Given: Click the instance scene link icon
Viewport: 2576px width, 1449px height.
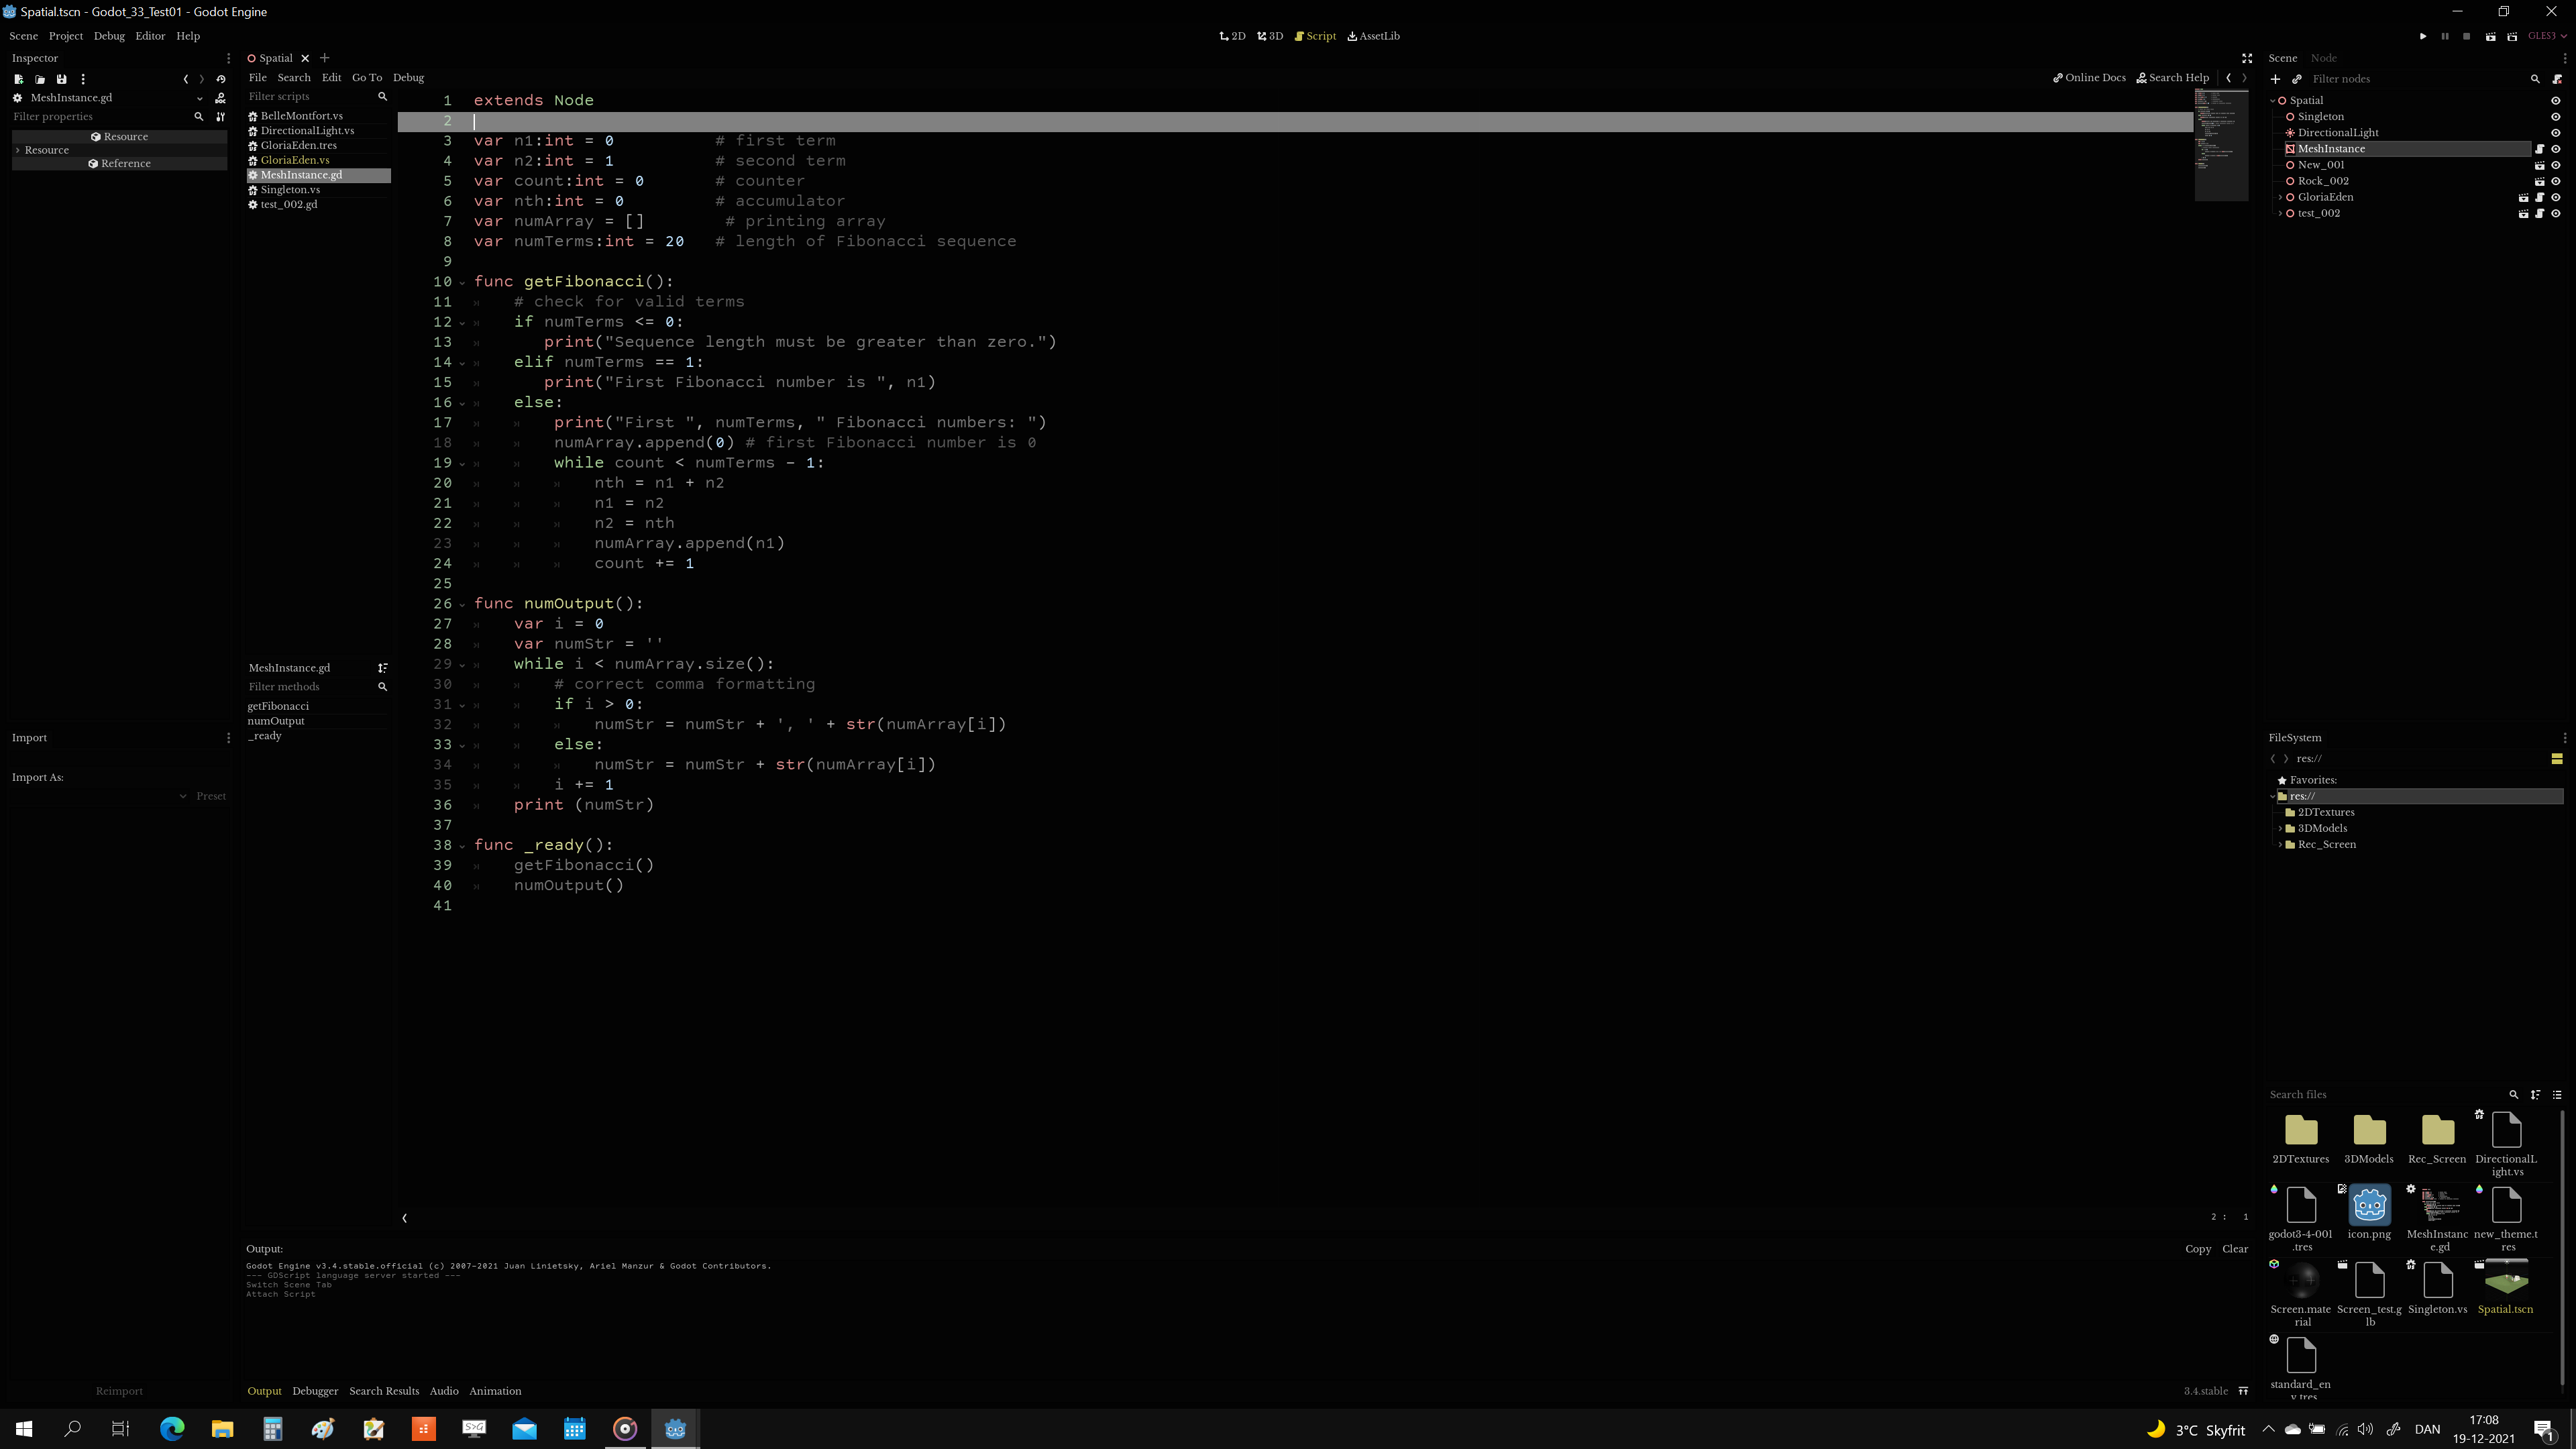Looking at the screenshot, I should [x=2297, y=79].
